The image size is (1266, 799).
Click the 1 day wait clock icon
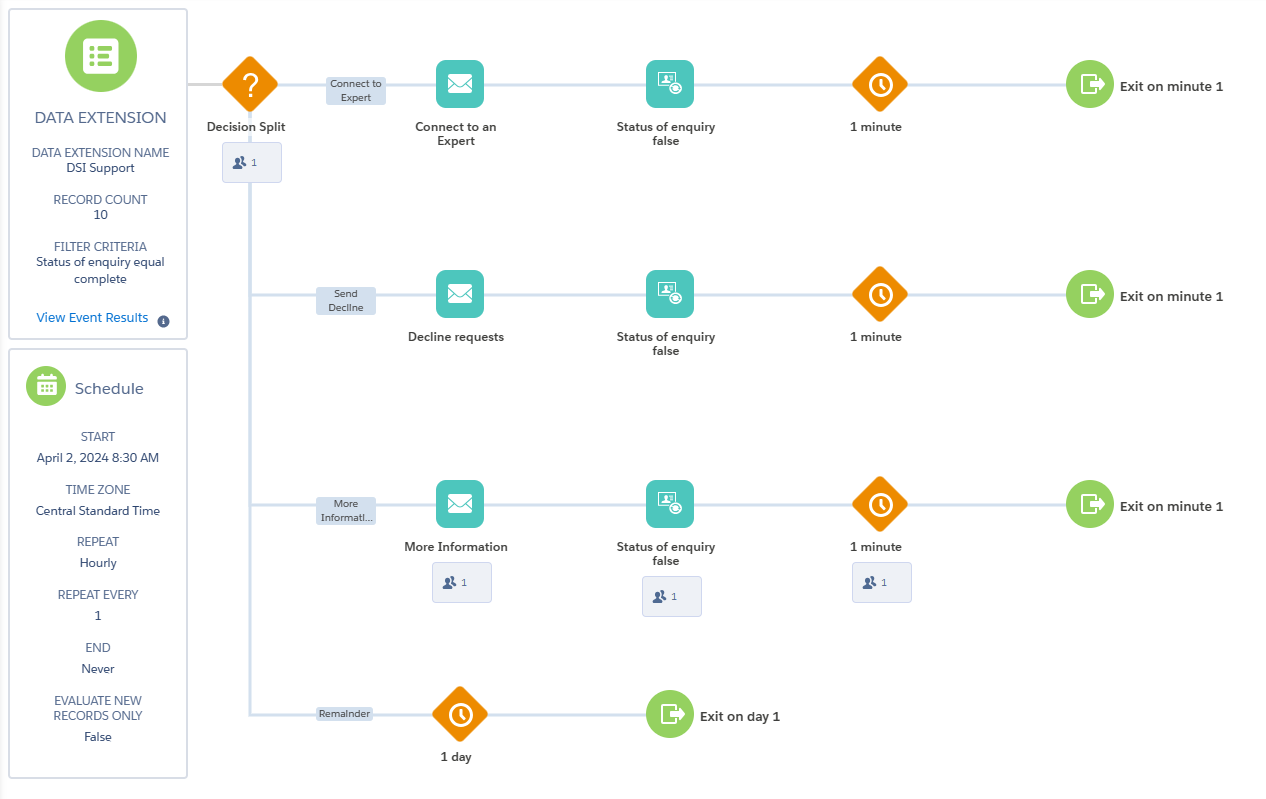(x=460, y=715)
